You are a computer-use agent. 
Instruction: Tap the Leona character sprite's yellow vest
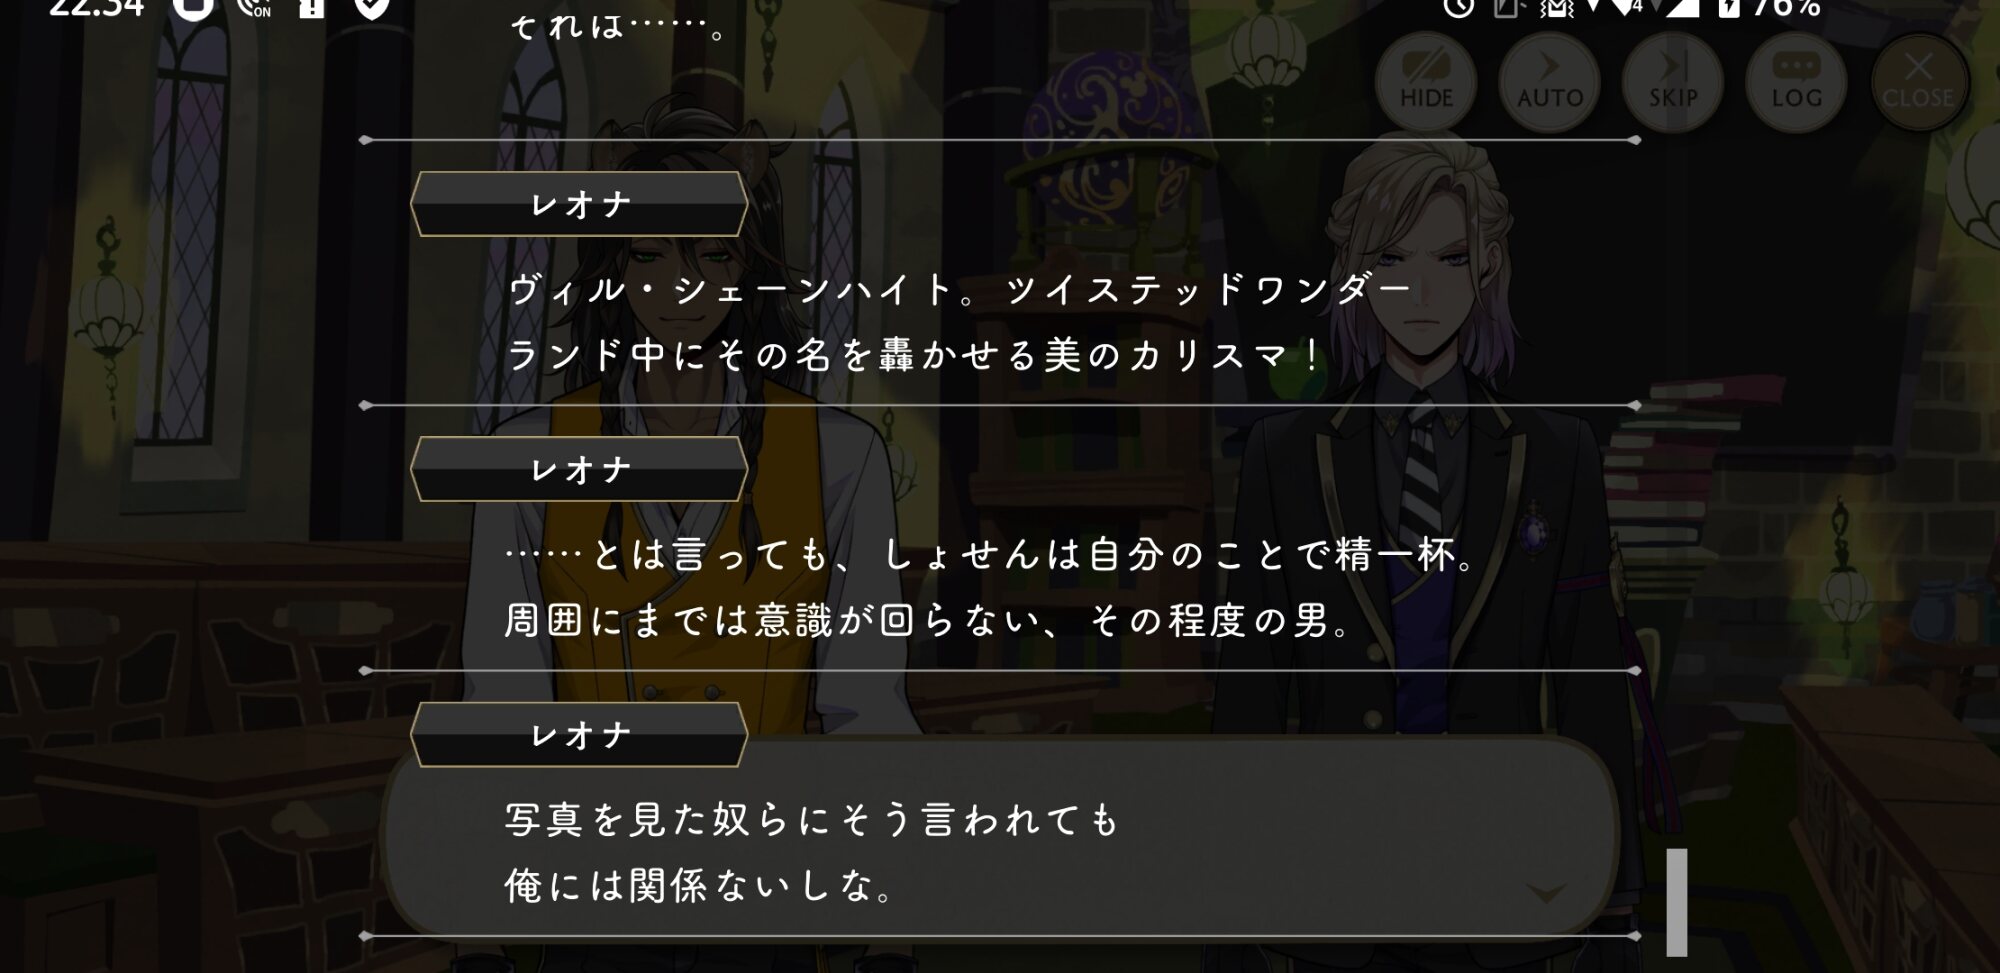(680, 560)
